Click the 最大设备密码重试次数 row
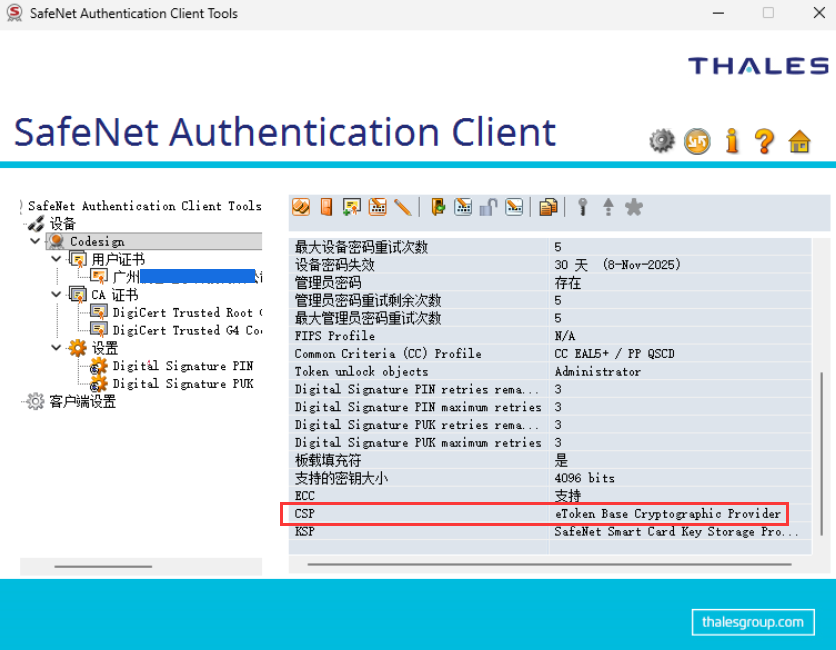The height and width of the screenshot is (650, 836). [550, 247]
